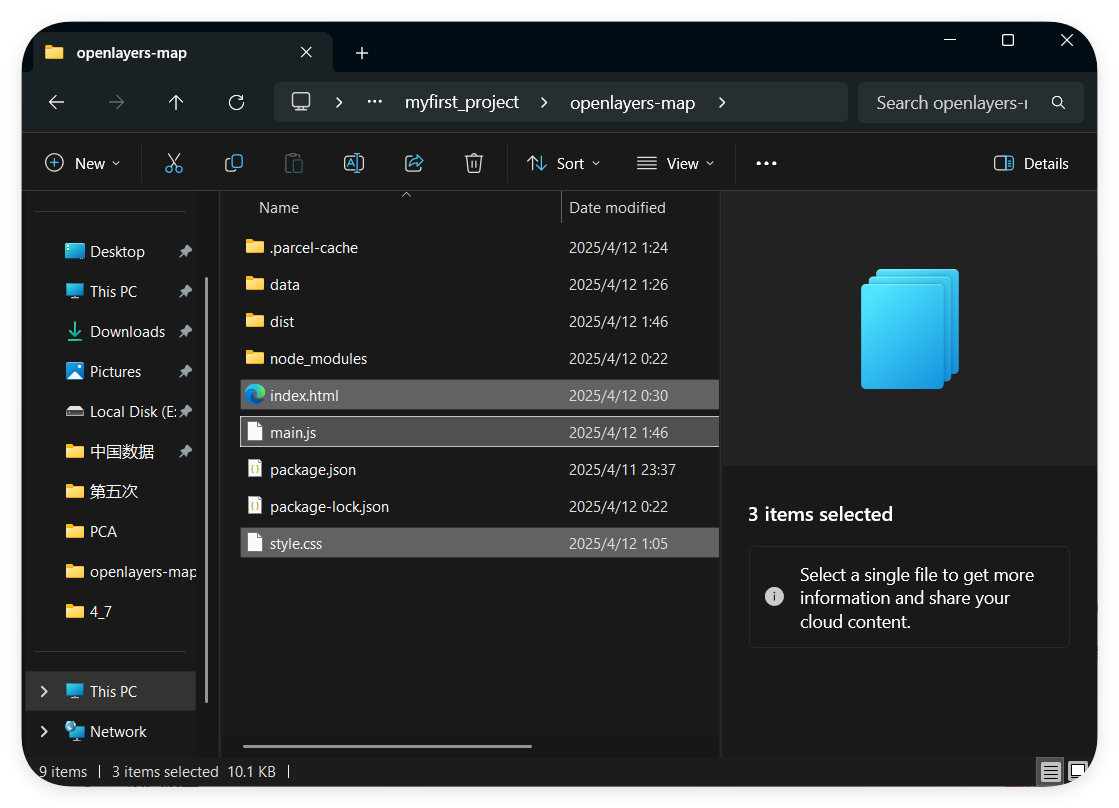Paste files from clipboard
Screen dimensions: 1119x808
point(294,163)
